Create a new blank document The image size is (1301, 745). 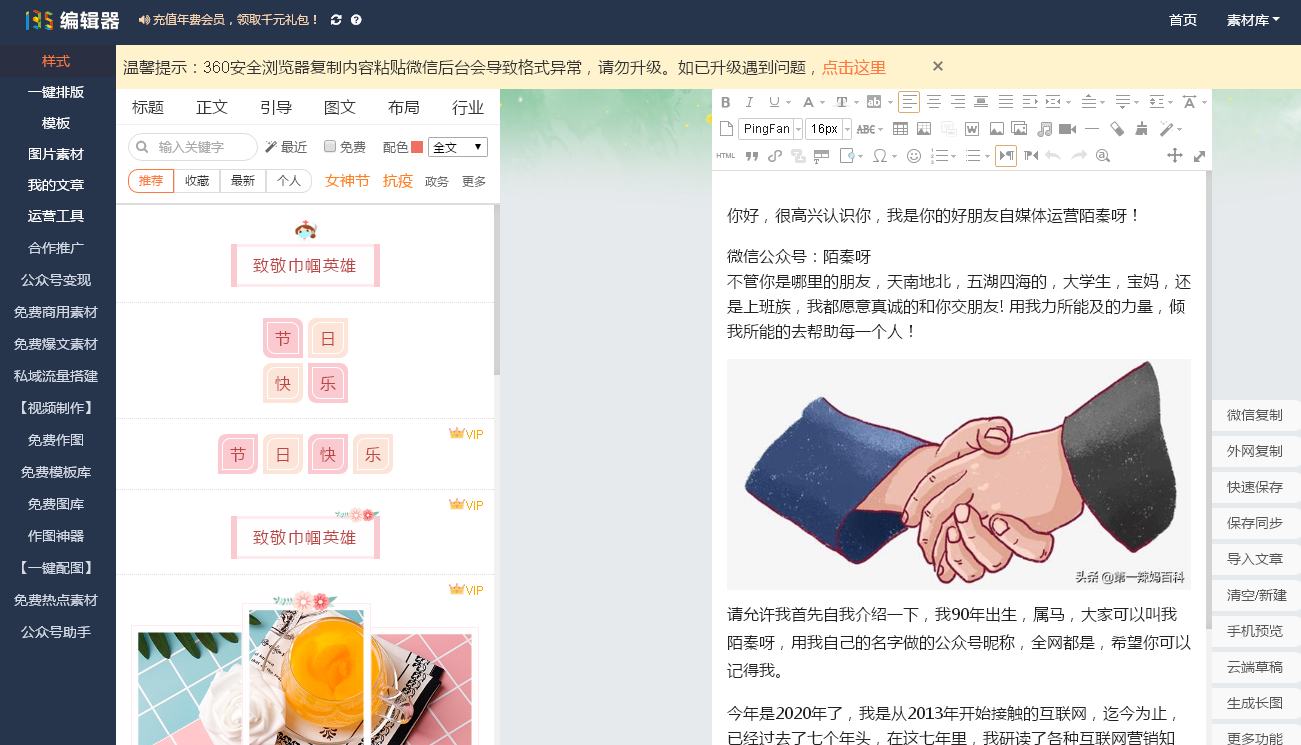click(726, 128)
